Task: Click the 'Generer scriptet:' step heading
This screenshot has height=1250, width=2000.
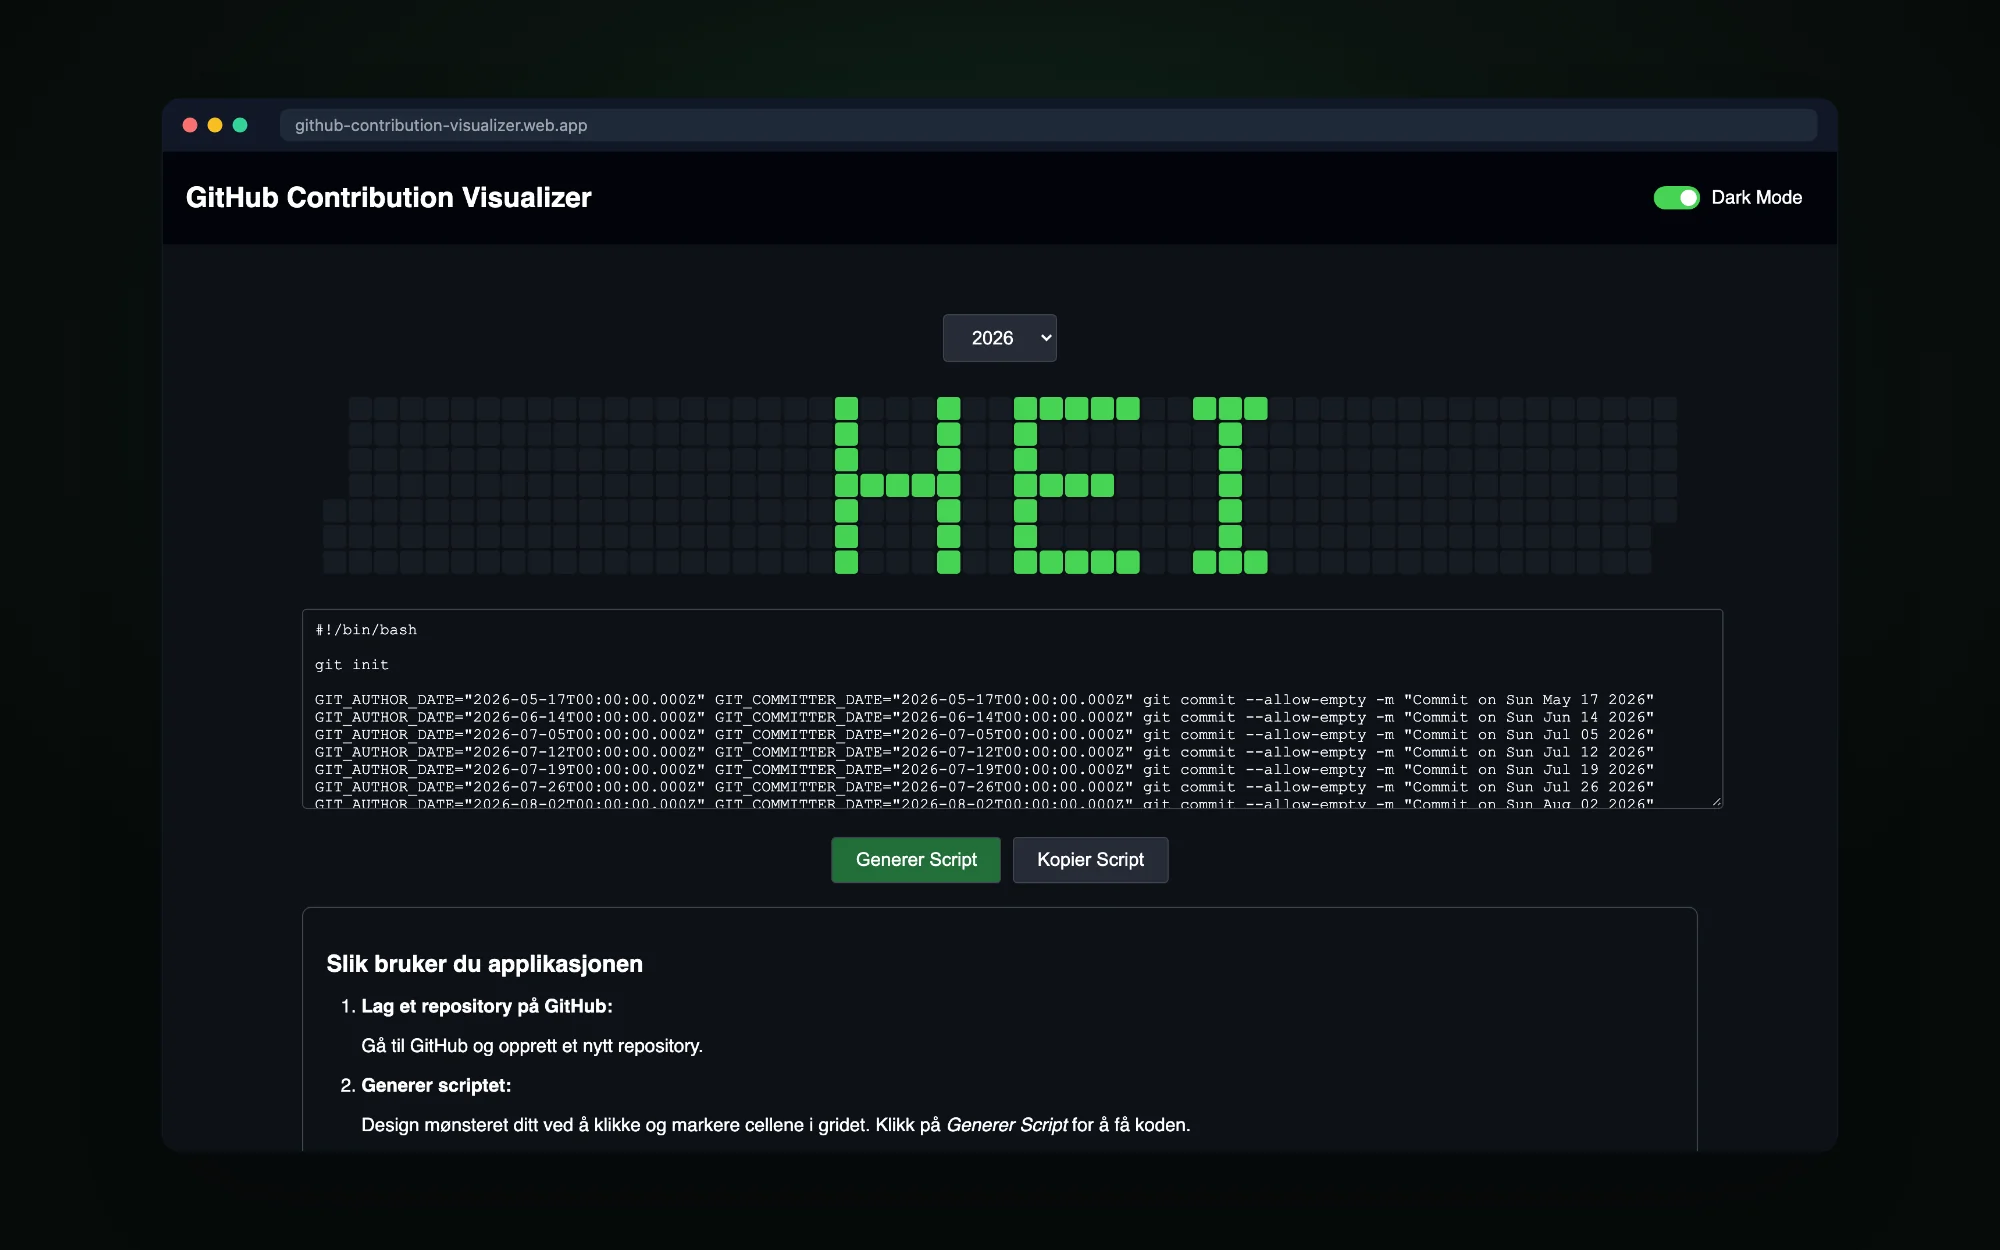Action: click(x=436, y=1086)
